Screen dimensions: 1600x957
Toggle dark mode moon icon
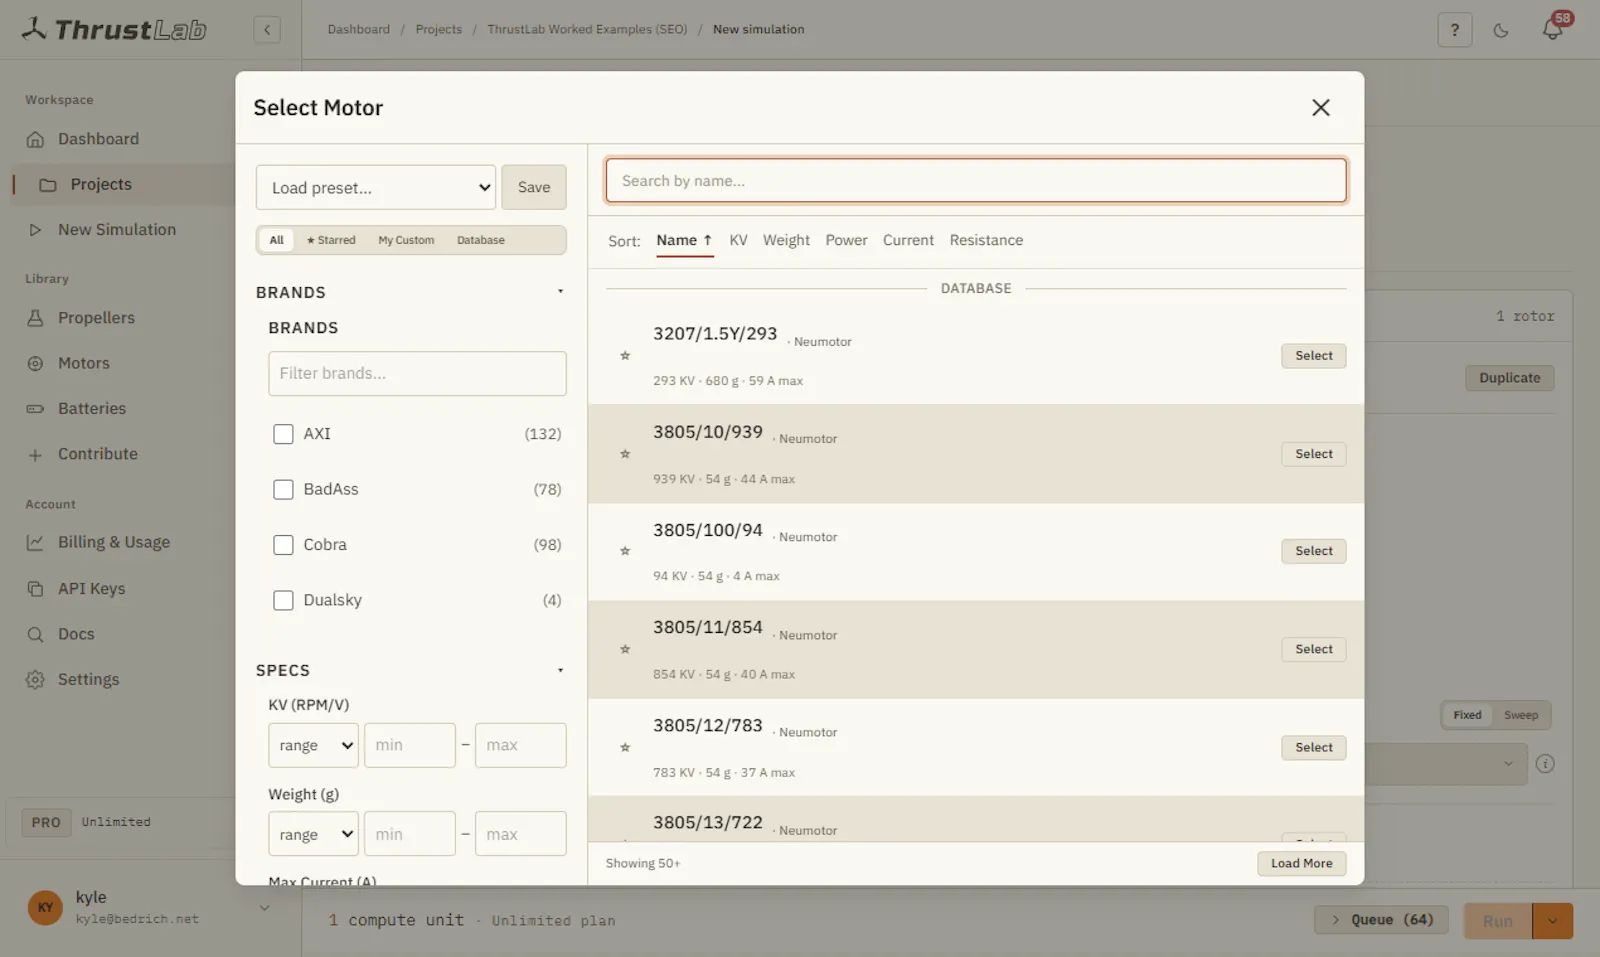1501,30
